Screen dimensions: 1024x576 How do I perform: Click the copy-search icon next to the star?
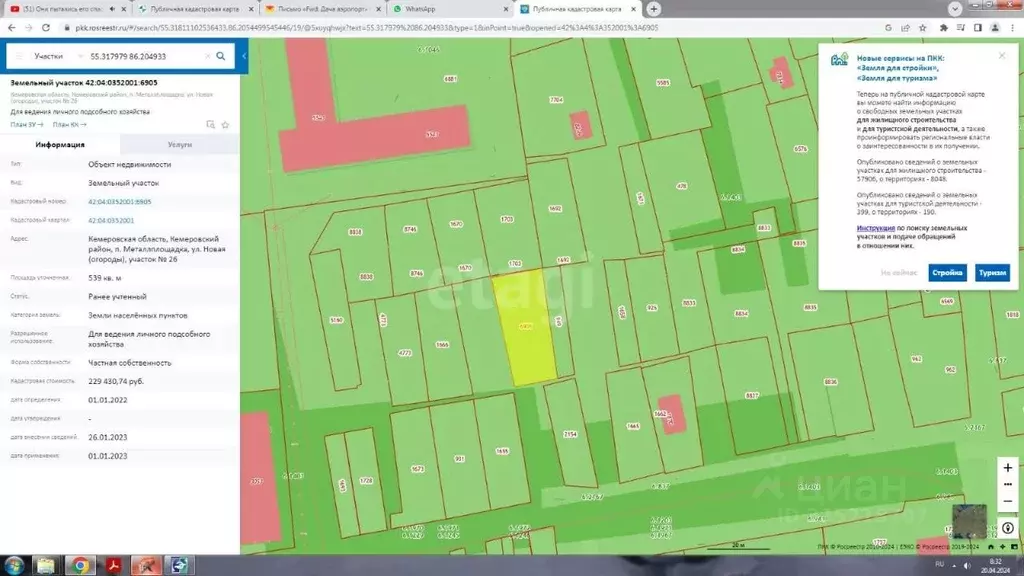(210, 125)
